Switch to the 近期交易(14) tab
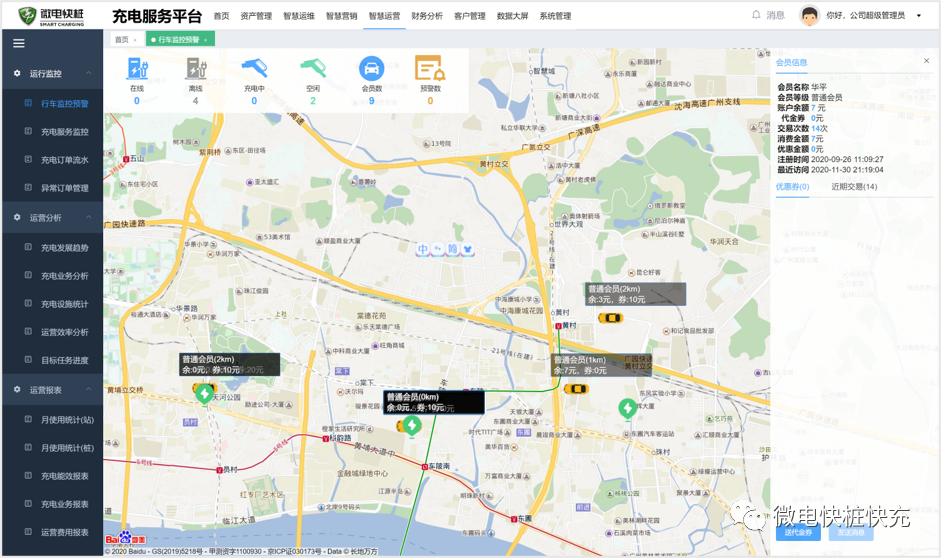Viewport: 941px width, 558px height. [x=854, y=187]
